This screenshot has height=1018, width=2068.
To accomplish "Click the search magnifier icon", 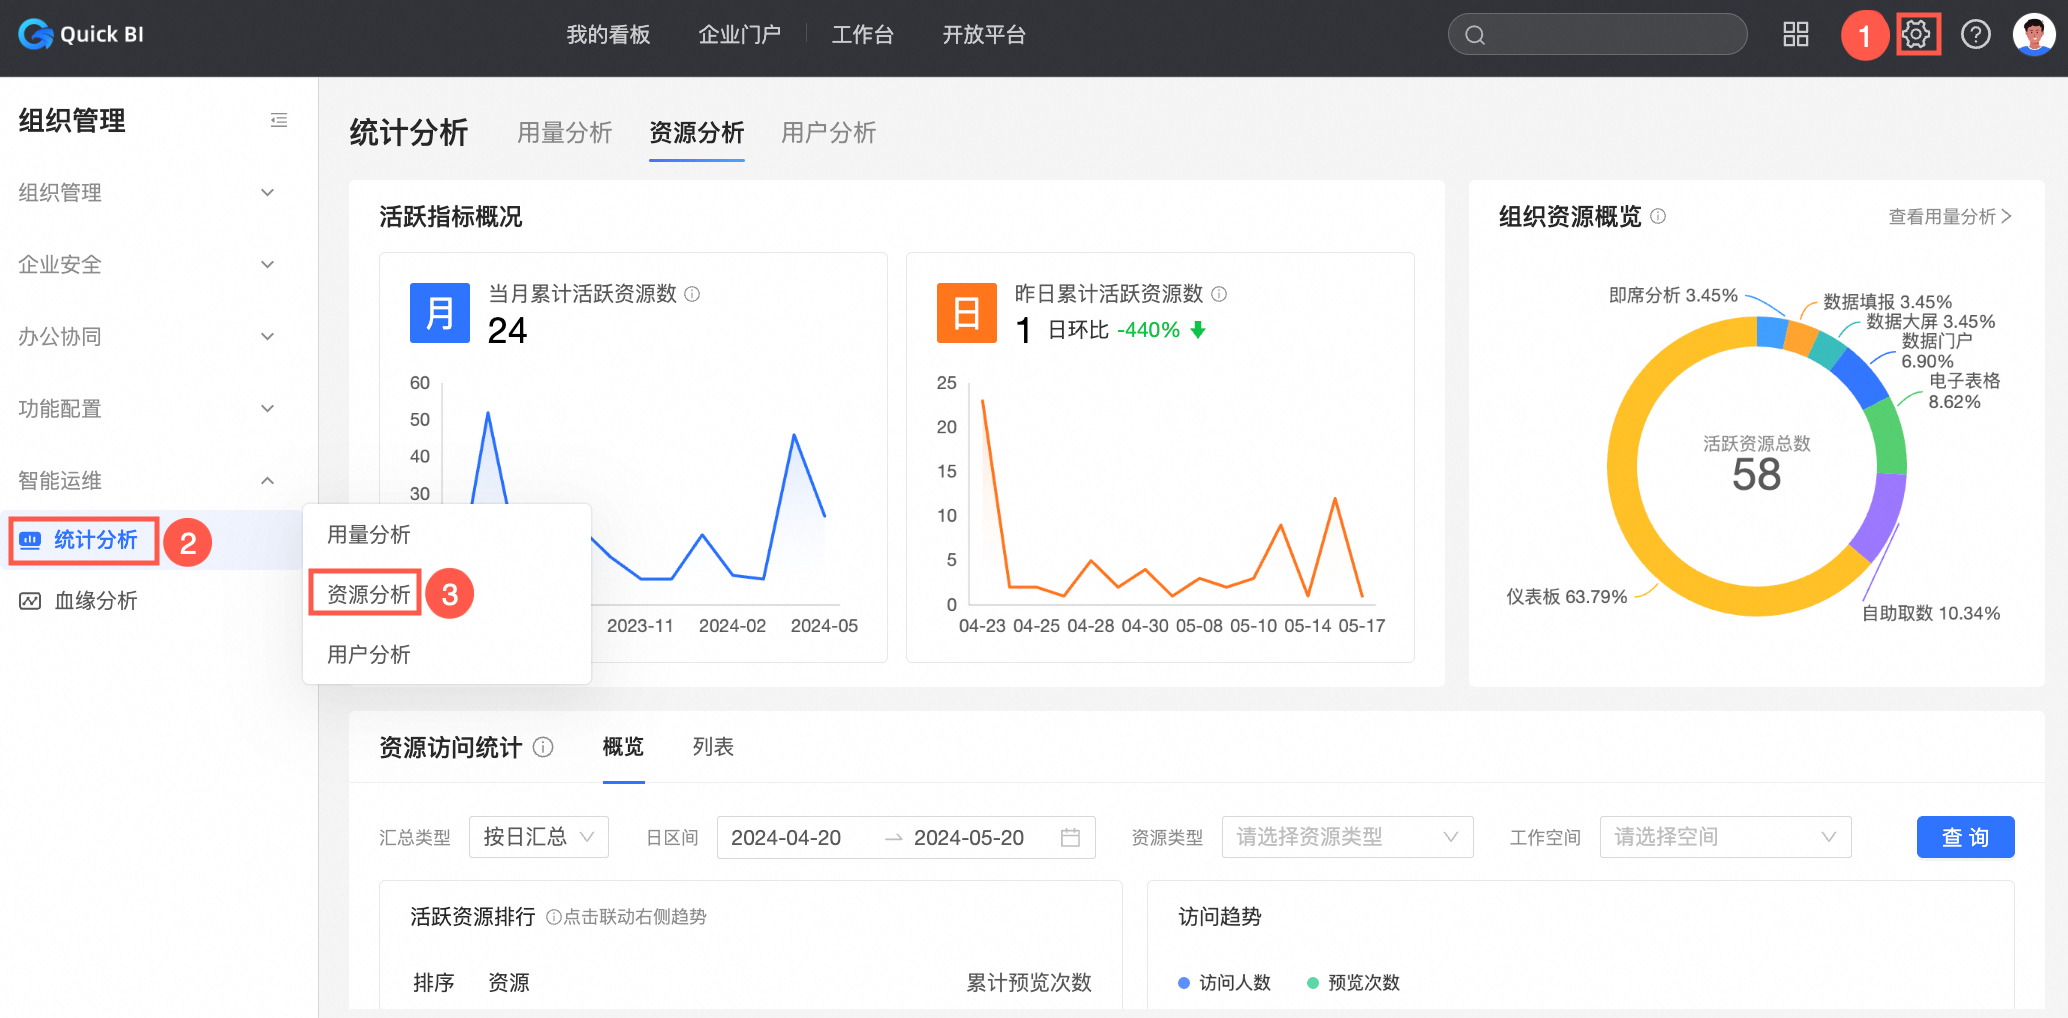I will [1475, 35].
